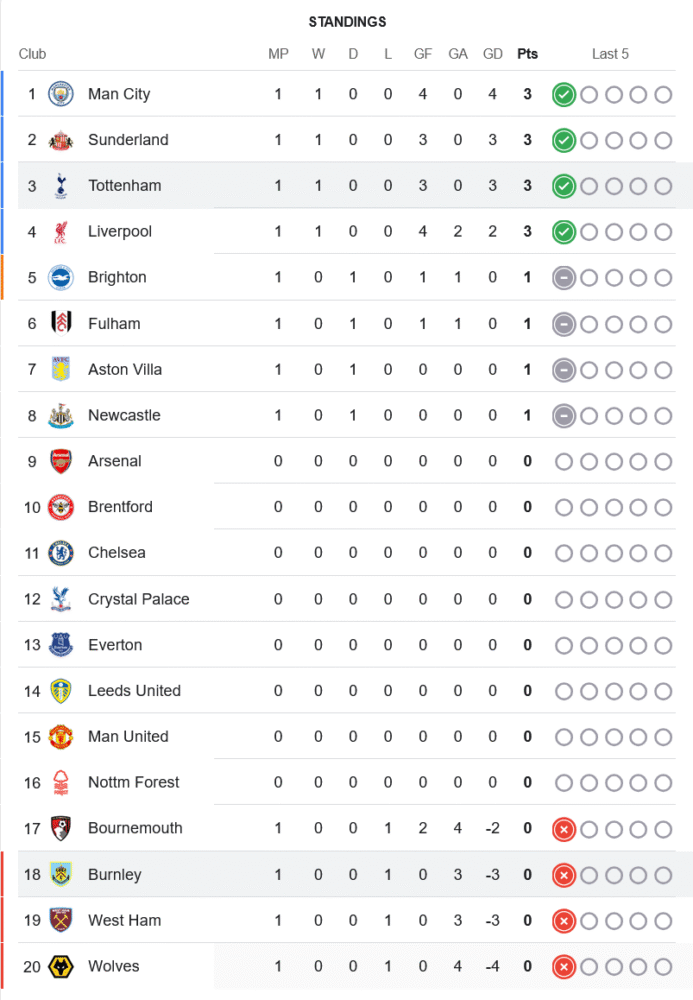The height and width of the screenshot is (1000, 693).
Task: Open the Fulham team link
Action: click(114, 324)
